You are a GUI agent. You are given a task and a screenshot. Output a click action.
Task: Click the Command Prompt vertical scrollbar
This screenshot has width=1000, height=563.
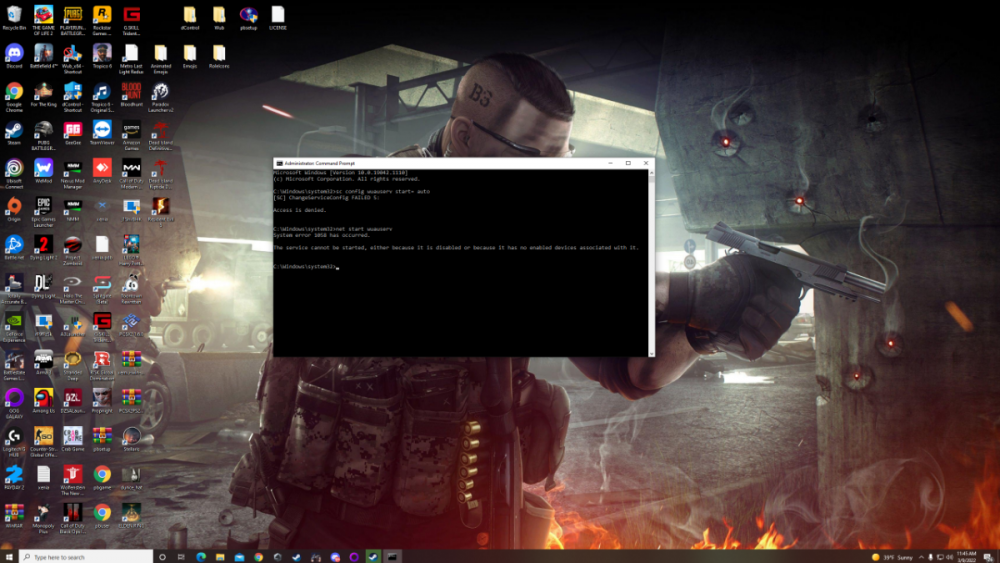point(651,260)
